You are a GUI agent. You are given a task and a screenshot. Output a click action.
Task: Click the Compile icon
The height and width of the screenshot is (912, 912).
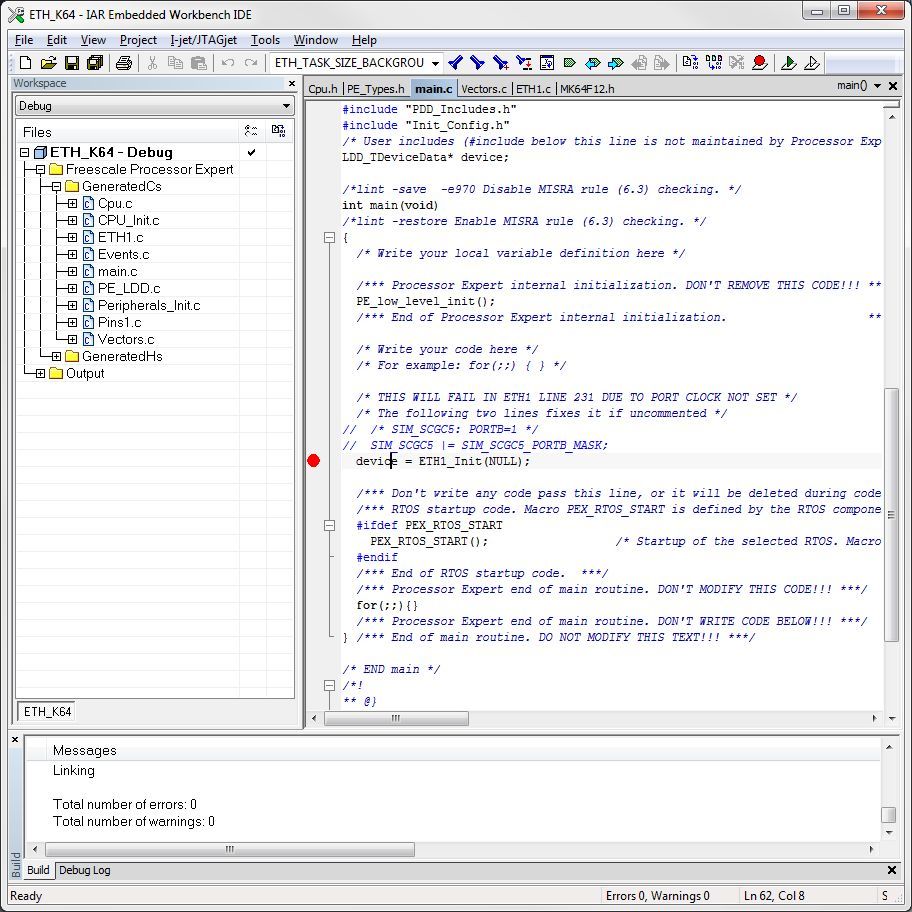pos(690,63)
